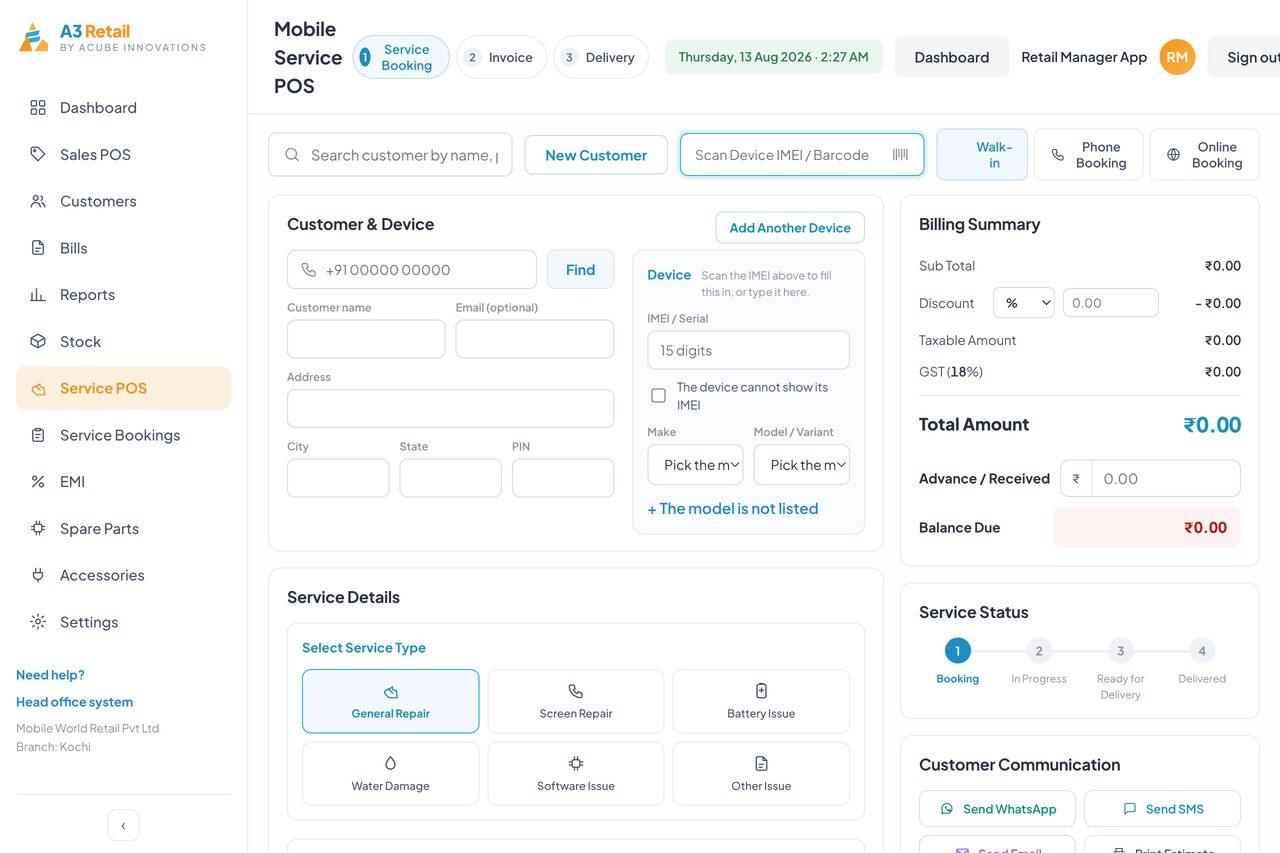Click the top bar Dashboard button
Screen dimensions: 1280x853
952,57
